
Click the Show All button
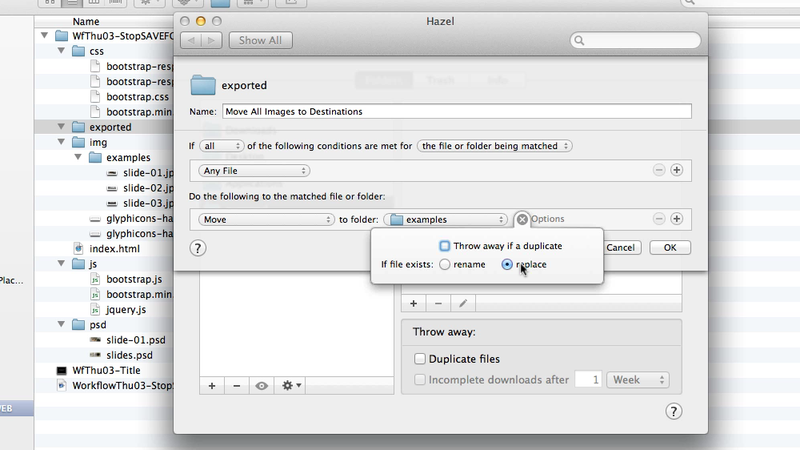pyautogui.click(x=260, y=40)
